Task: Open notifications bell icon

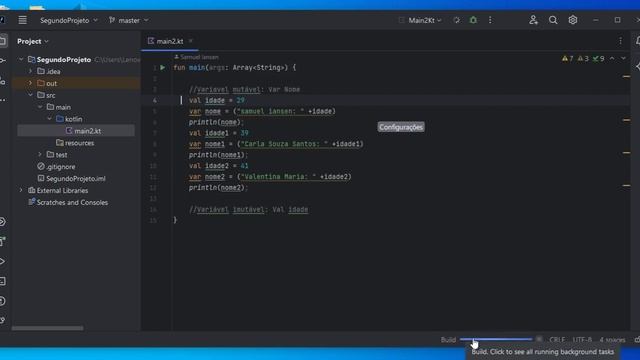Action: (x=638, y=41)
